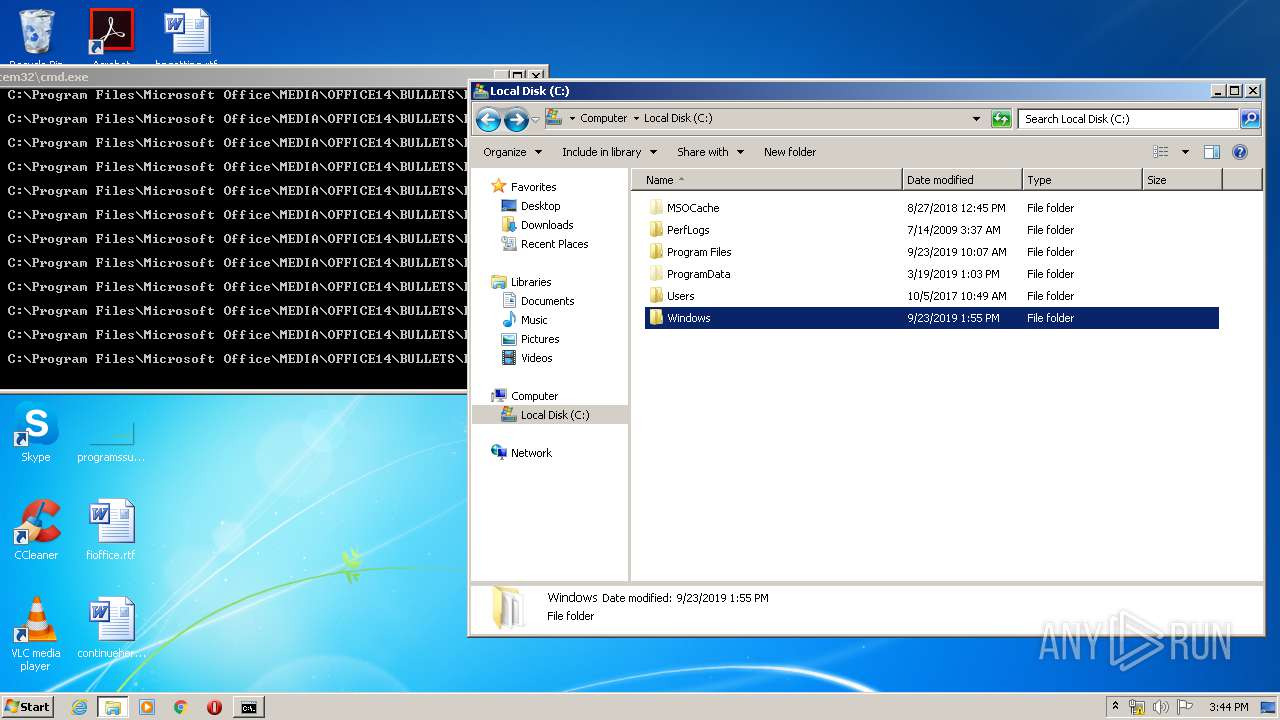Select the MSOCache folder
The width and height of the screenshot is (1280, 720).
(x=693, y=208)
